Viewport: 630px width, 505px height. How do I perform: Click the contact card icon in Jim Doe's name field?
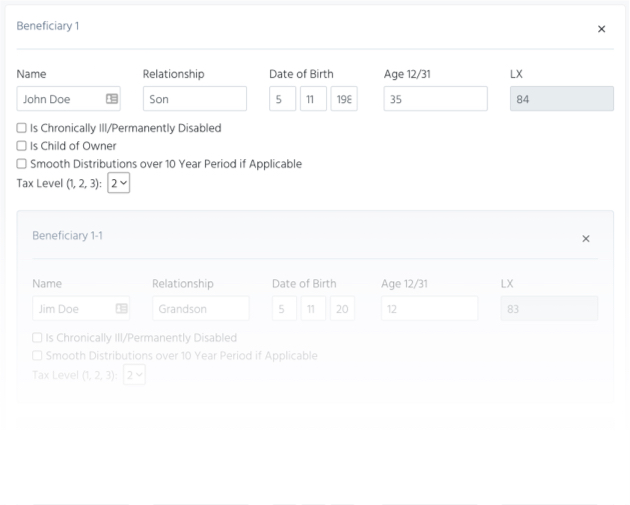pyautogui.click(x=122, y=309)
